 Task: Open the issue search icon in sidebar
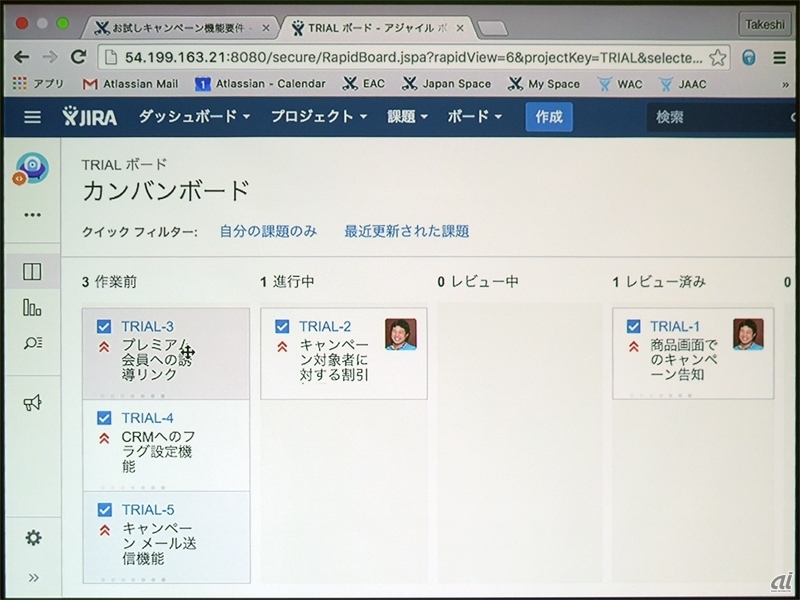click(33, 343)
